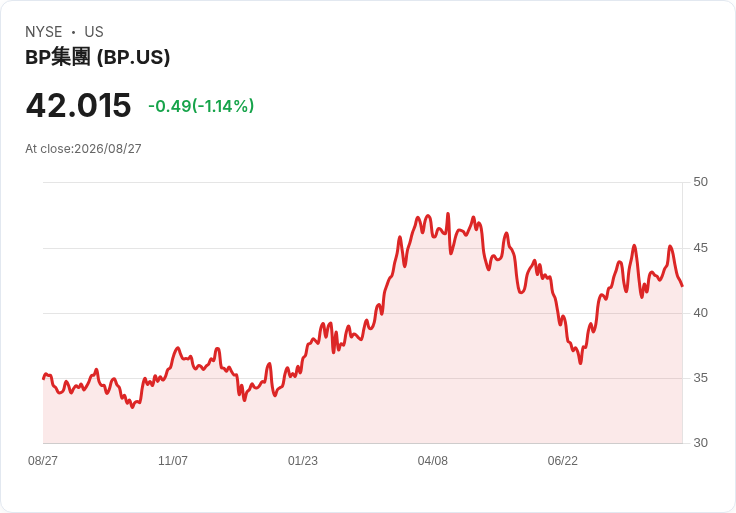Image resolution: width=736 pixels, height=513 pixels.
Task: Click the chart's highest peak near 04/08
Action: [448, 214]
